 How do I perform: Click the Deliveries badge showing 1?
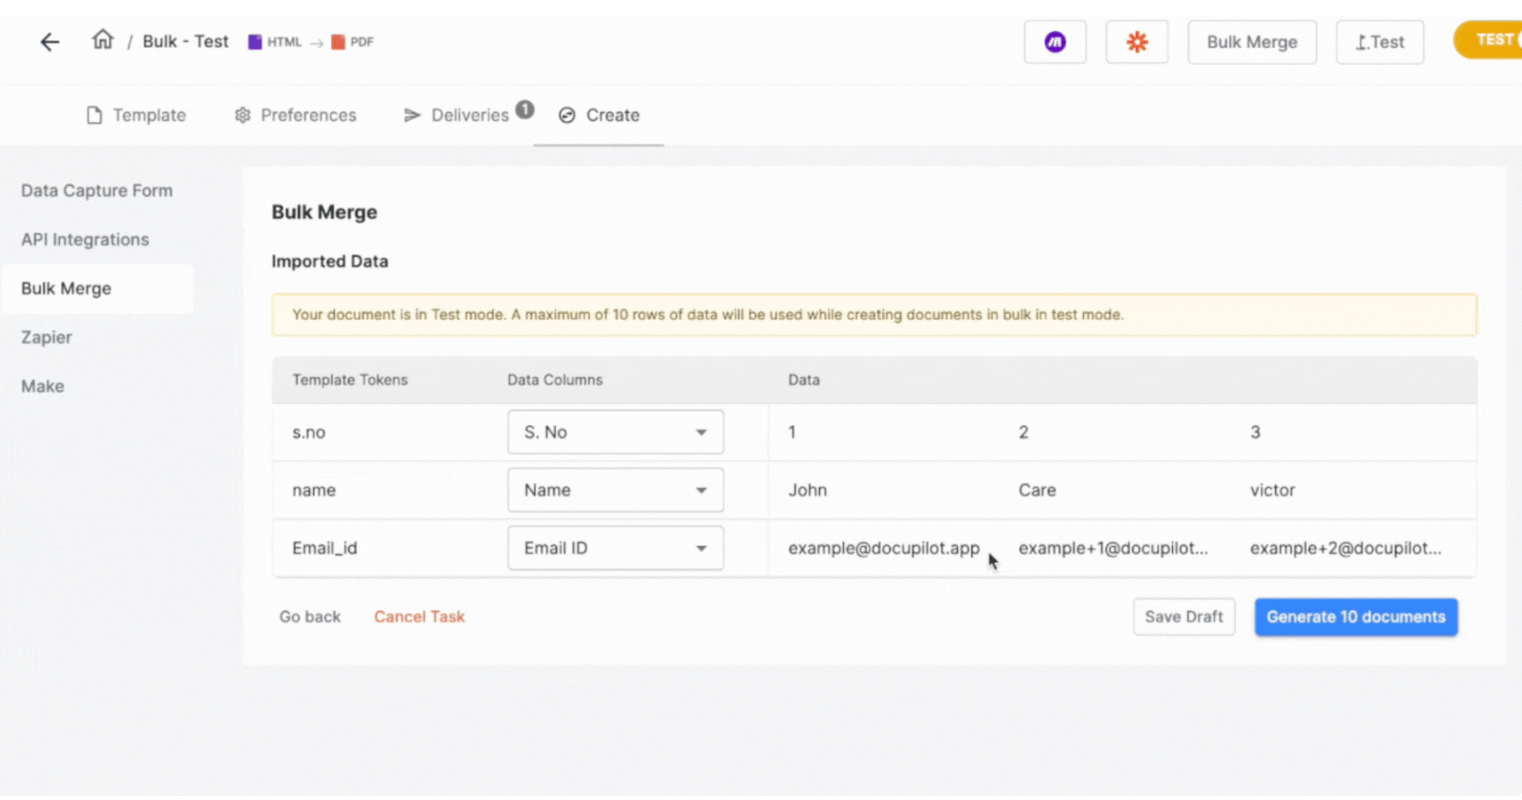pos(525,109)
